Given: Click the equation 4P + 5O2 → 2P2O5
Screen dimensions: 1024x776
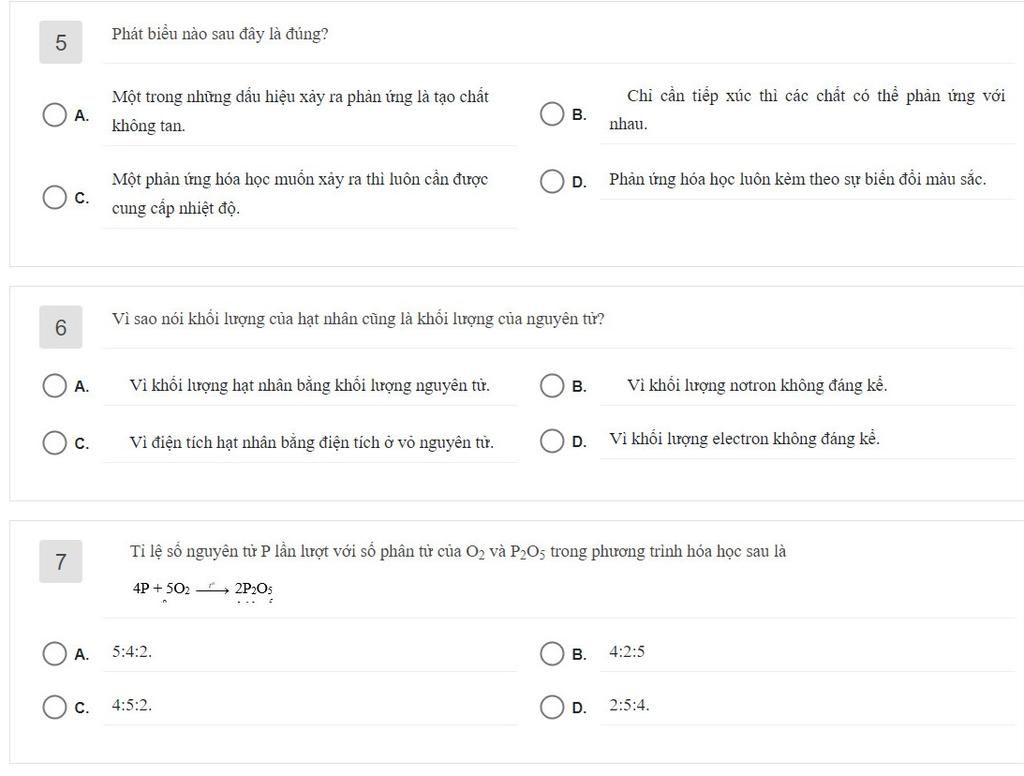Looking at the screenshot, I should (x=202, y=589).
